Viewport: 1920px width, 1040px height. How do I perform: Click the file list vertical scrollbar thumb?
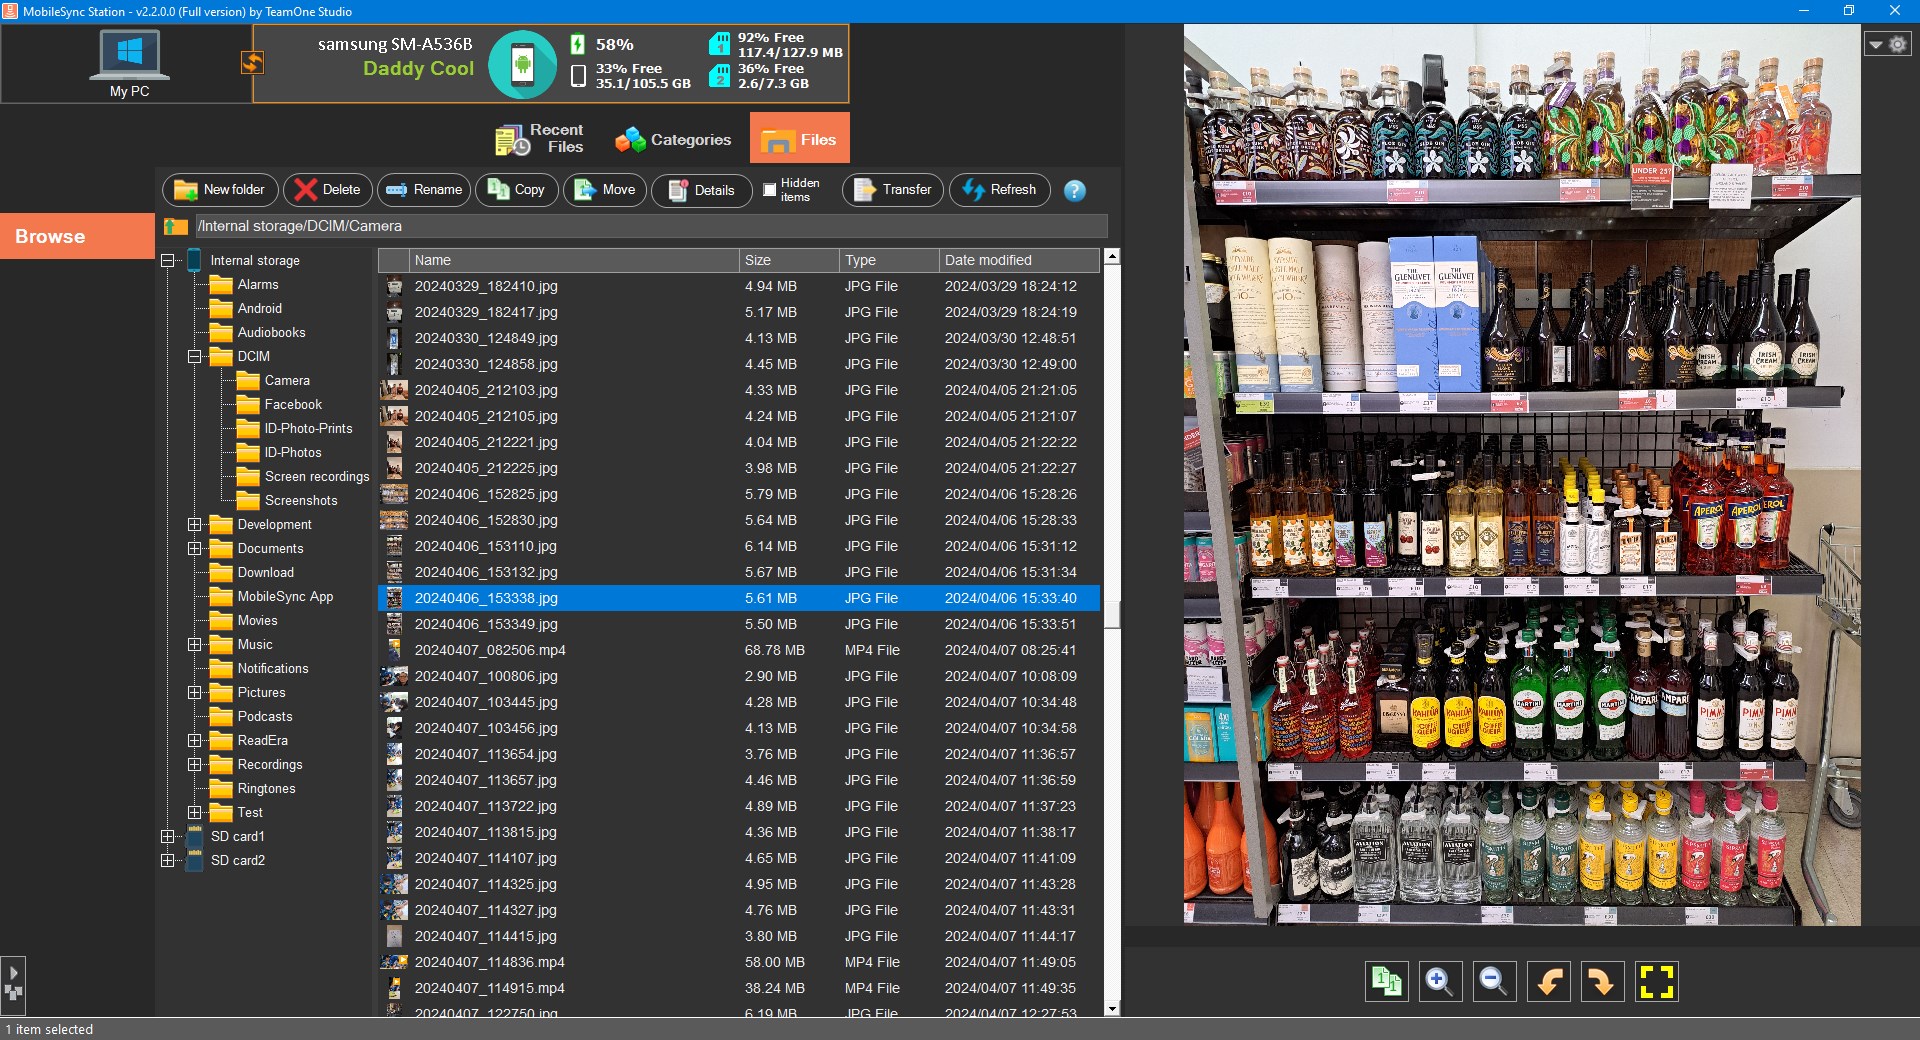coord(1111,614)
